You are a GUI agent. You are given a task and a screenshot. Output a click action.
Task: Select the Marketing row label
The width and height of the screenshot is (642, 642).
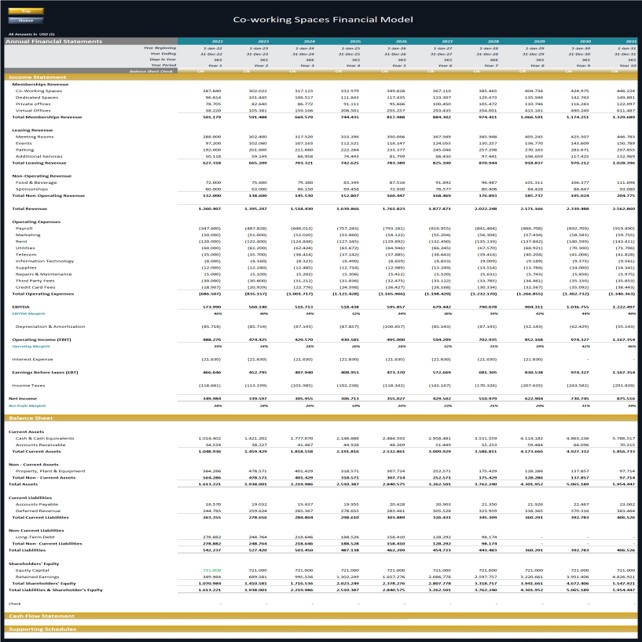(28, 235)
